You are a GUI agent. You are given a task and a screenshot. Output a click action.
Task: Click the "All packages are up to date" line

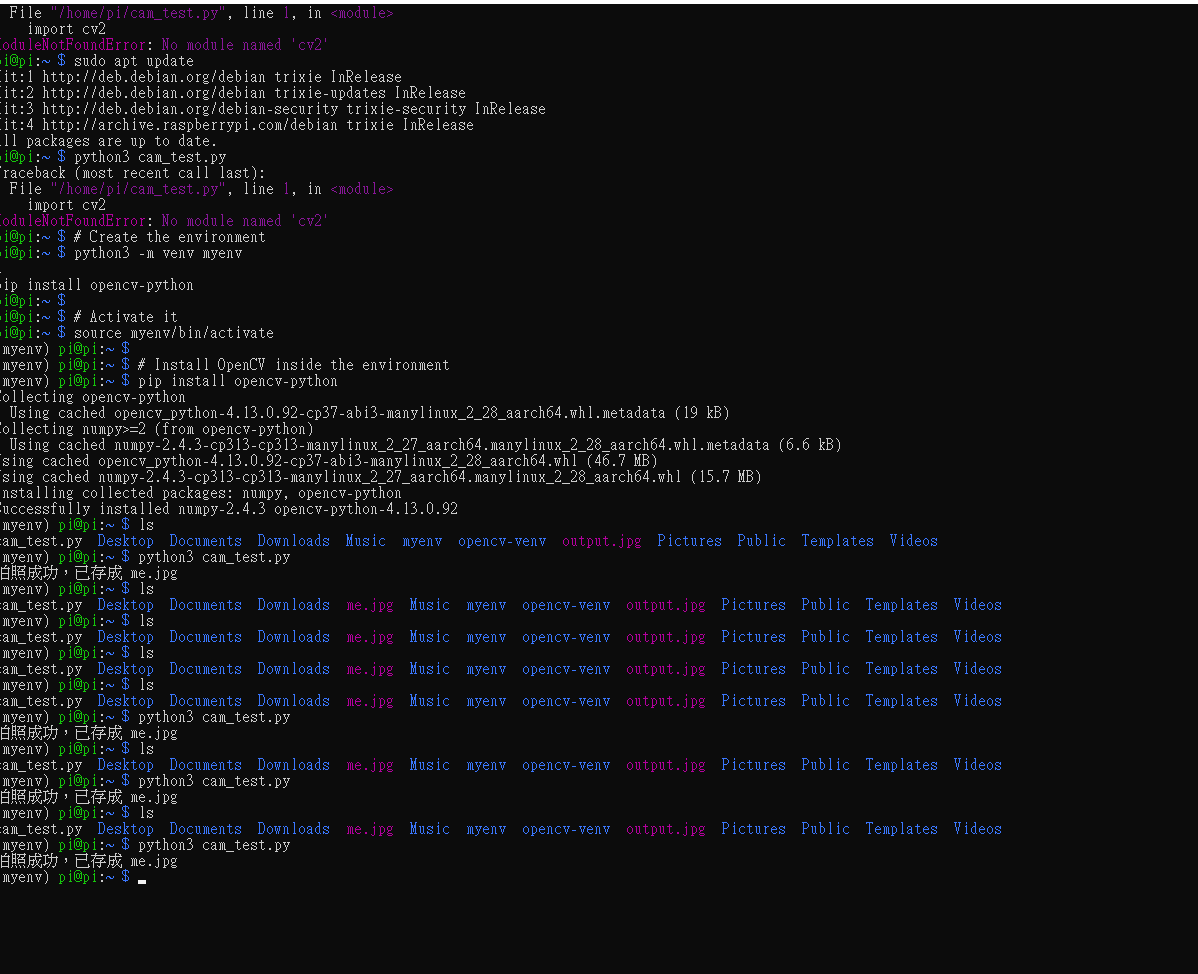pos(108,141)
